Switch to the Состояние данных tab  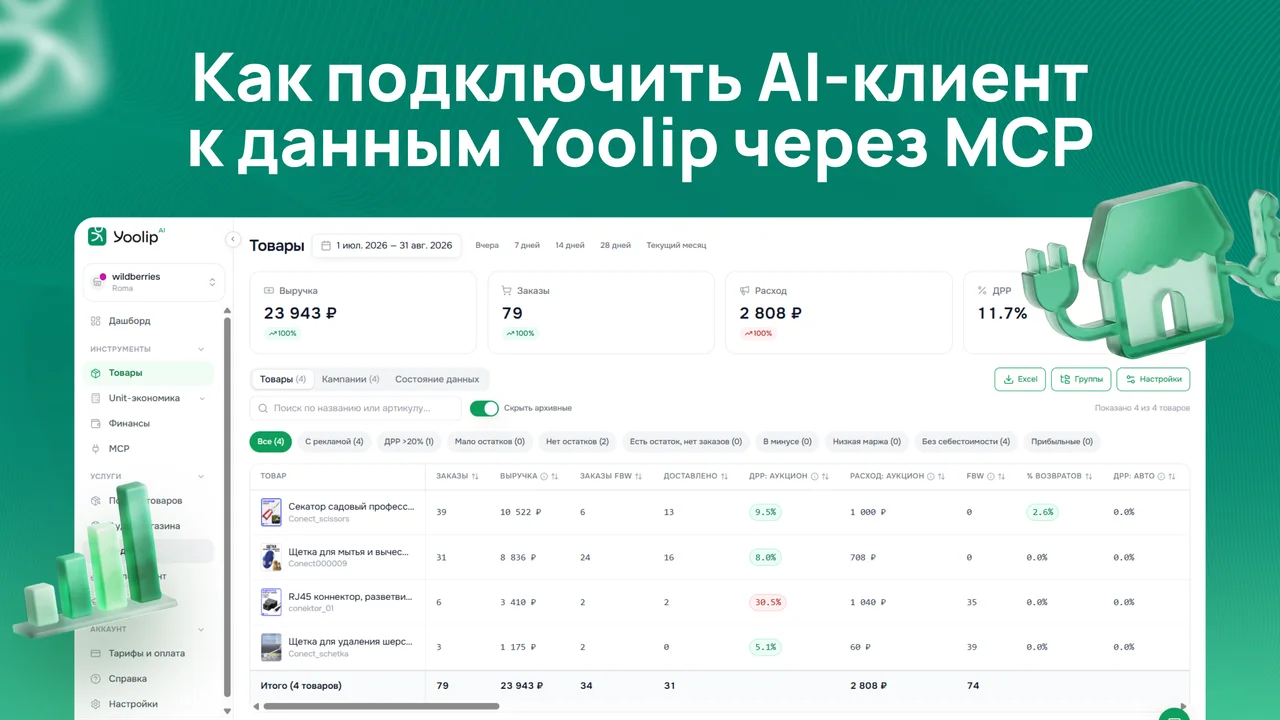pyautogui.click(x=437, y=379)
